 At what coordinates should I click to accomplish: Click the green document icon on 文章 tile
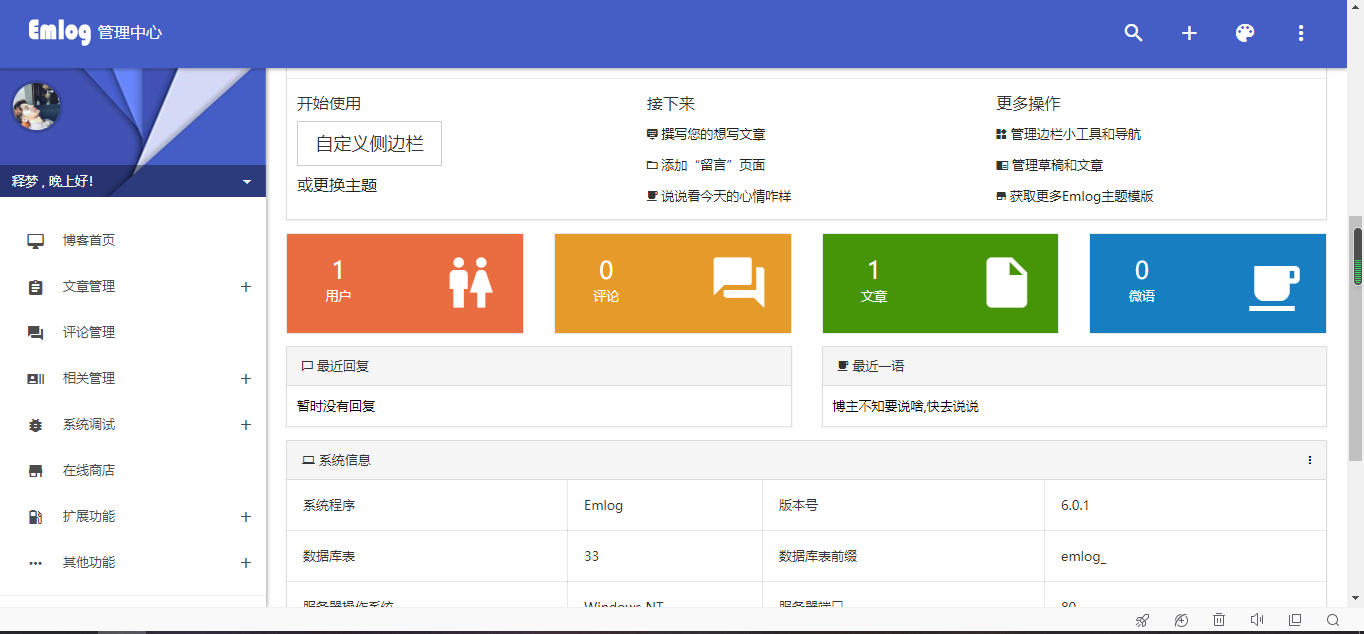click(x=1008, y=283)
